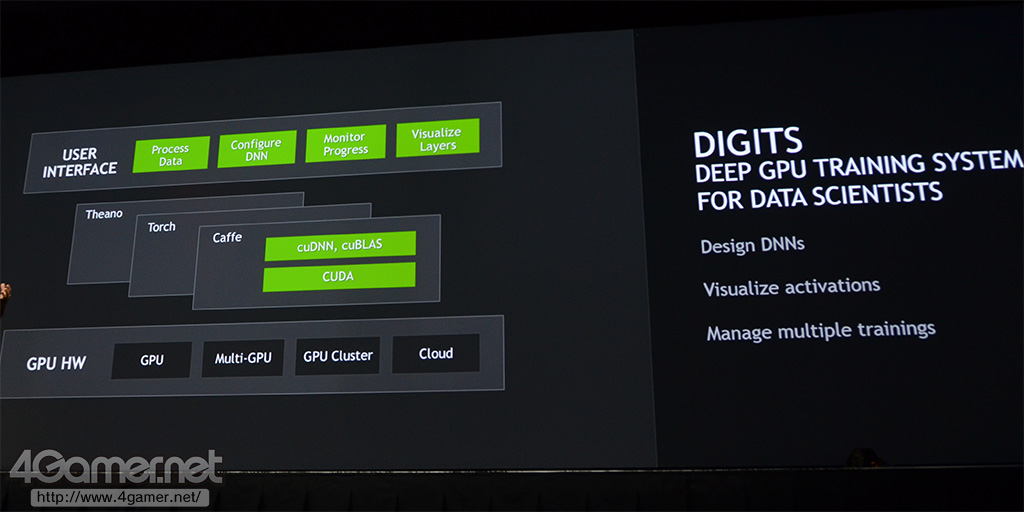Viewport: 1024px width, 512px height.
Task: Click the Visualize activations text
Action: coord(792,287)
